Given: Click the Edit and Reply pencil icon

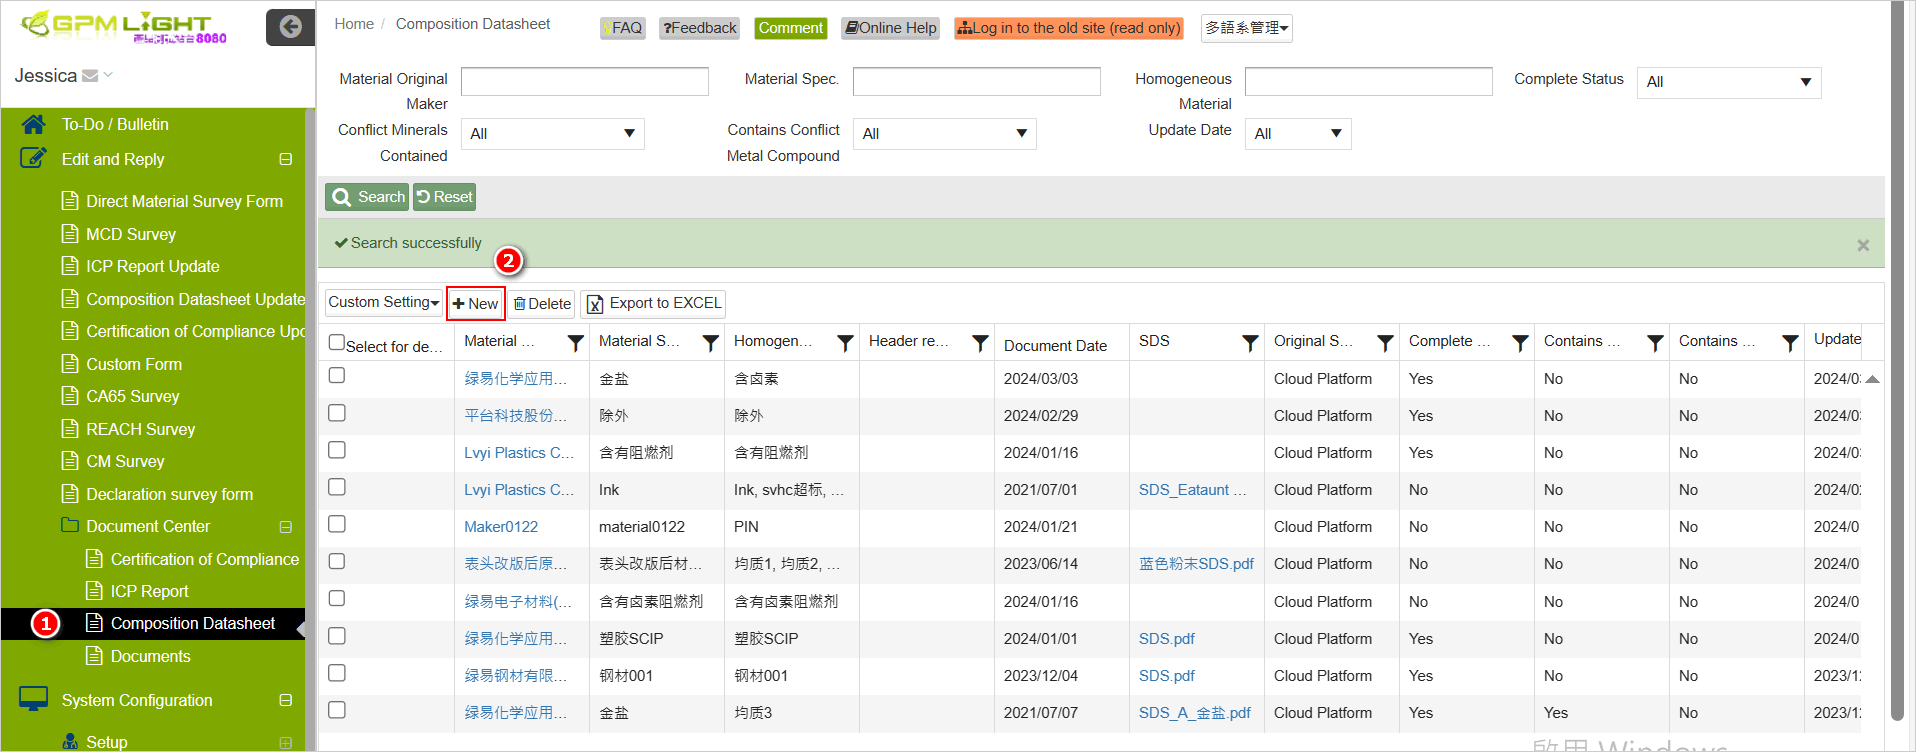Looking at the screenshot, I should pyautogui.click(x=33, y=158).
